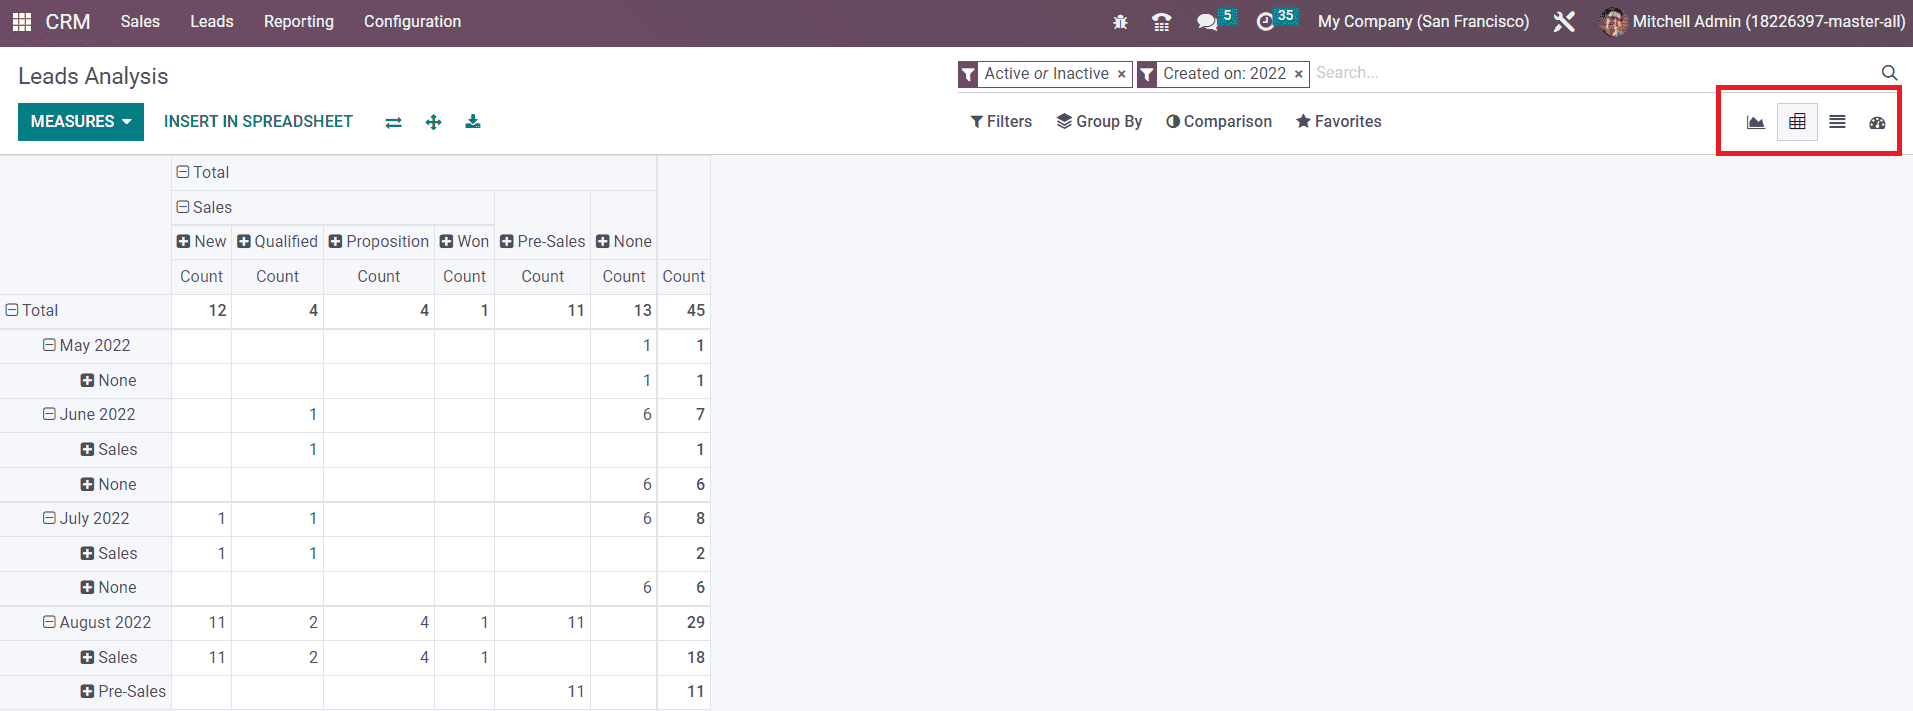Image resolution: width=1913 pixels, height=711 pixels.
Task: Collapse the August 2022 row
Action: pyautogui.click(x=96, y=622)
